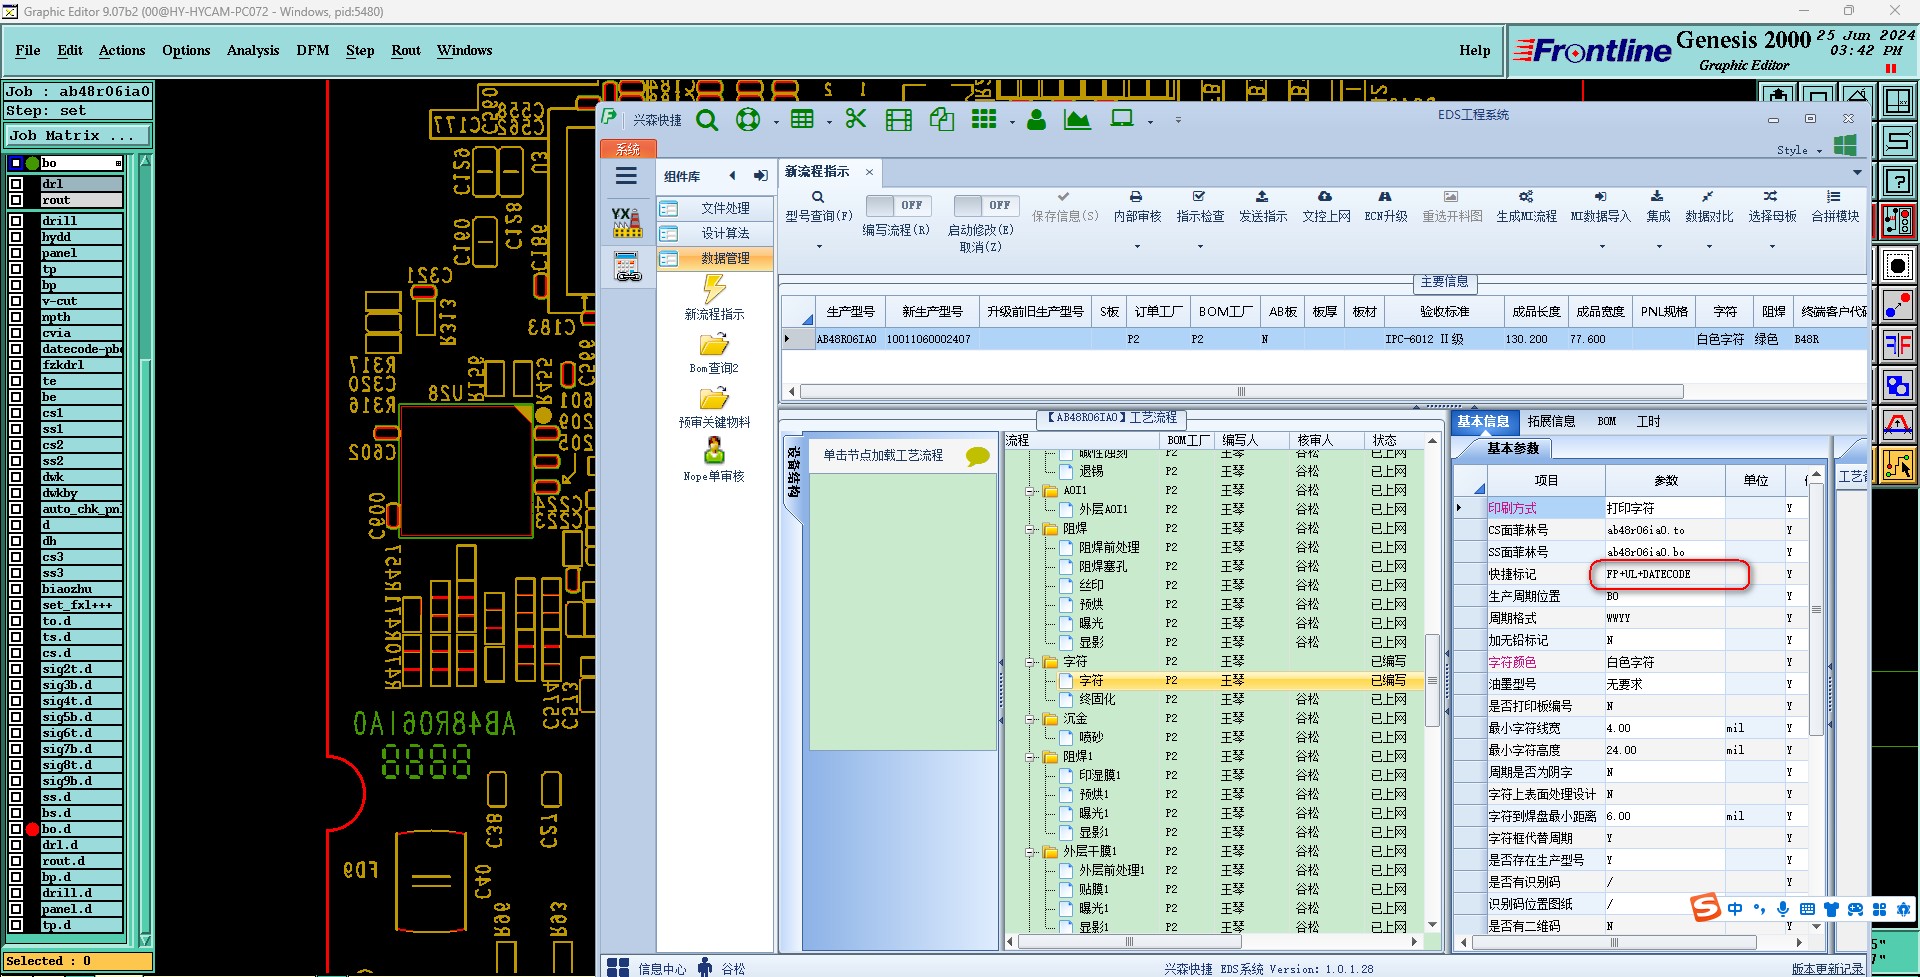
Task: Click the 合拼模块 list icon
Action: coord(1834,197)
